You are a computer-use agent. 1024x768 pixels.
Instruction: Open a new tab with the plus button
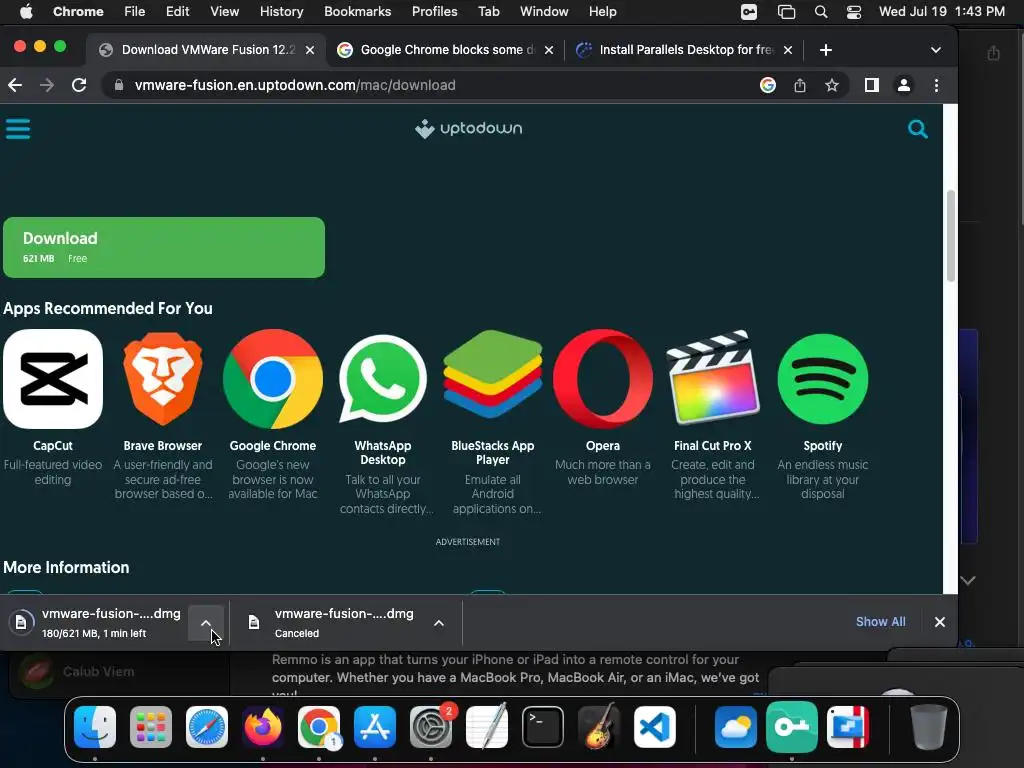point(825,50)
